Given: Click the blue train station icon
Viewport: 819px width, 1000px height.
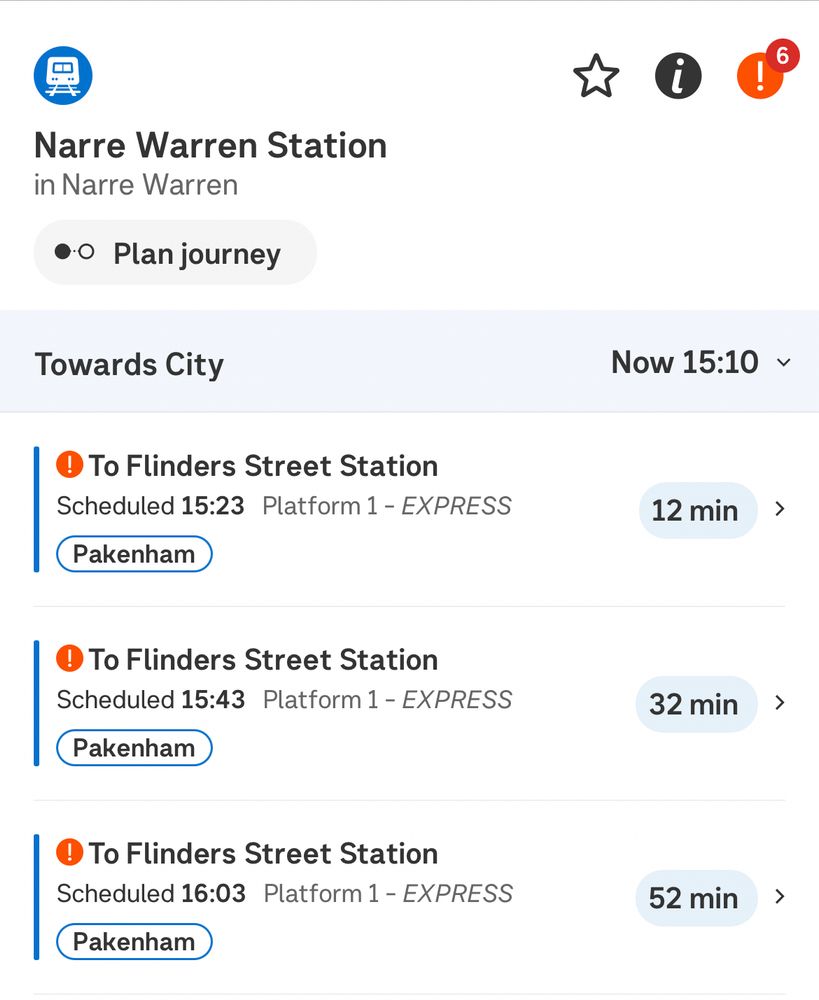Looking at the screenshot, I should (63, 75).
